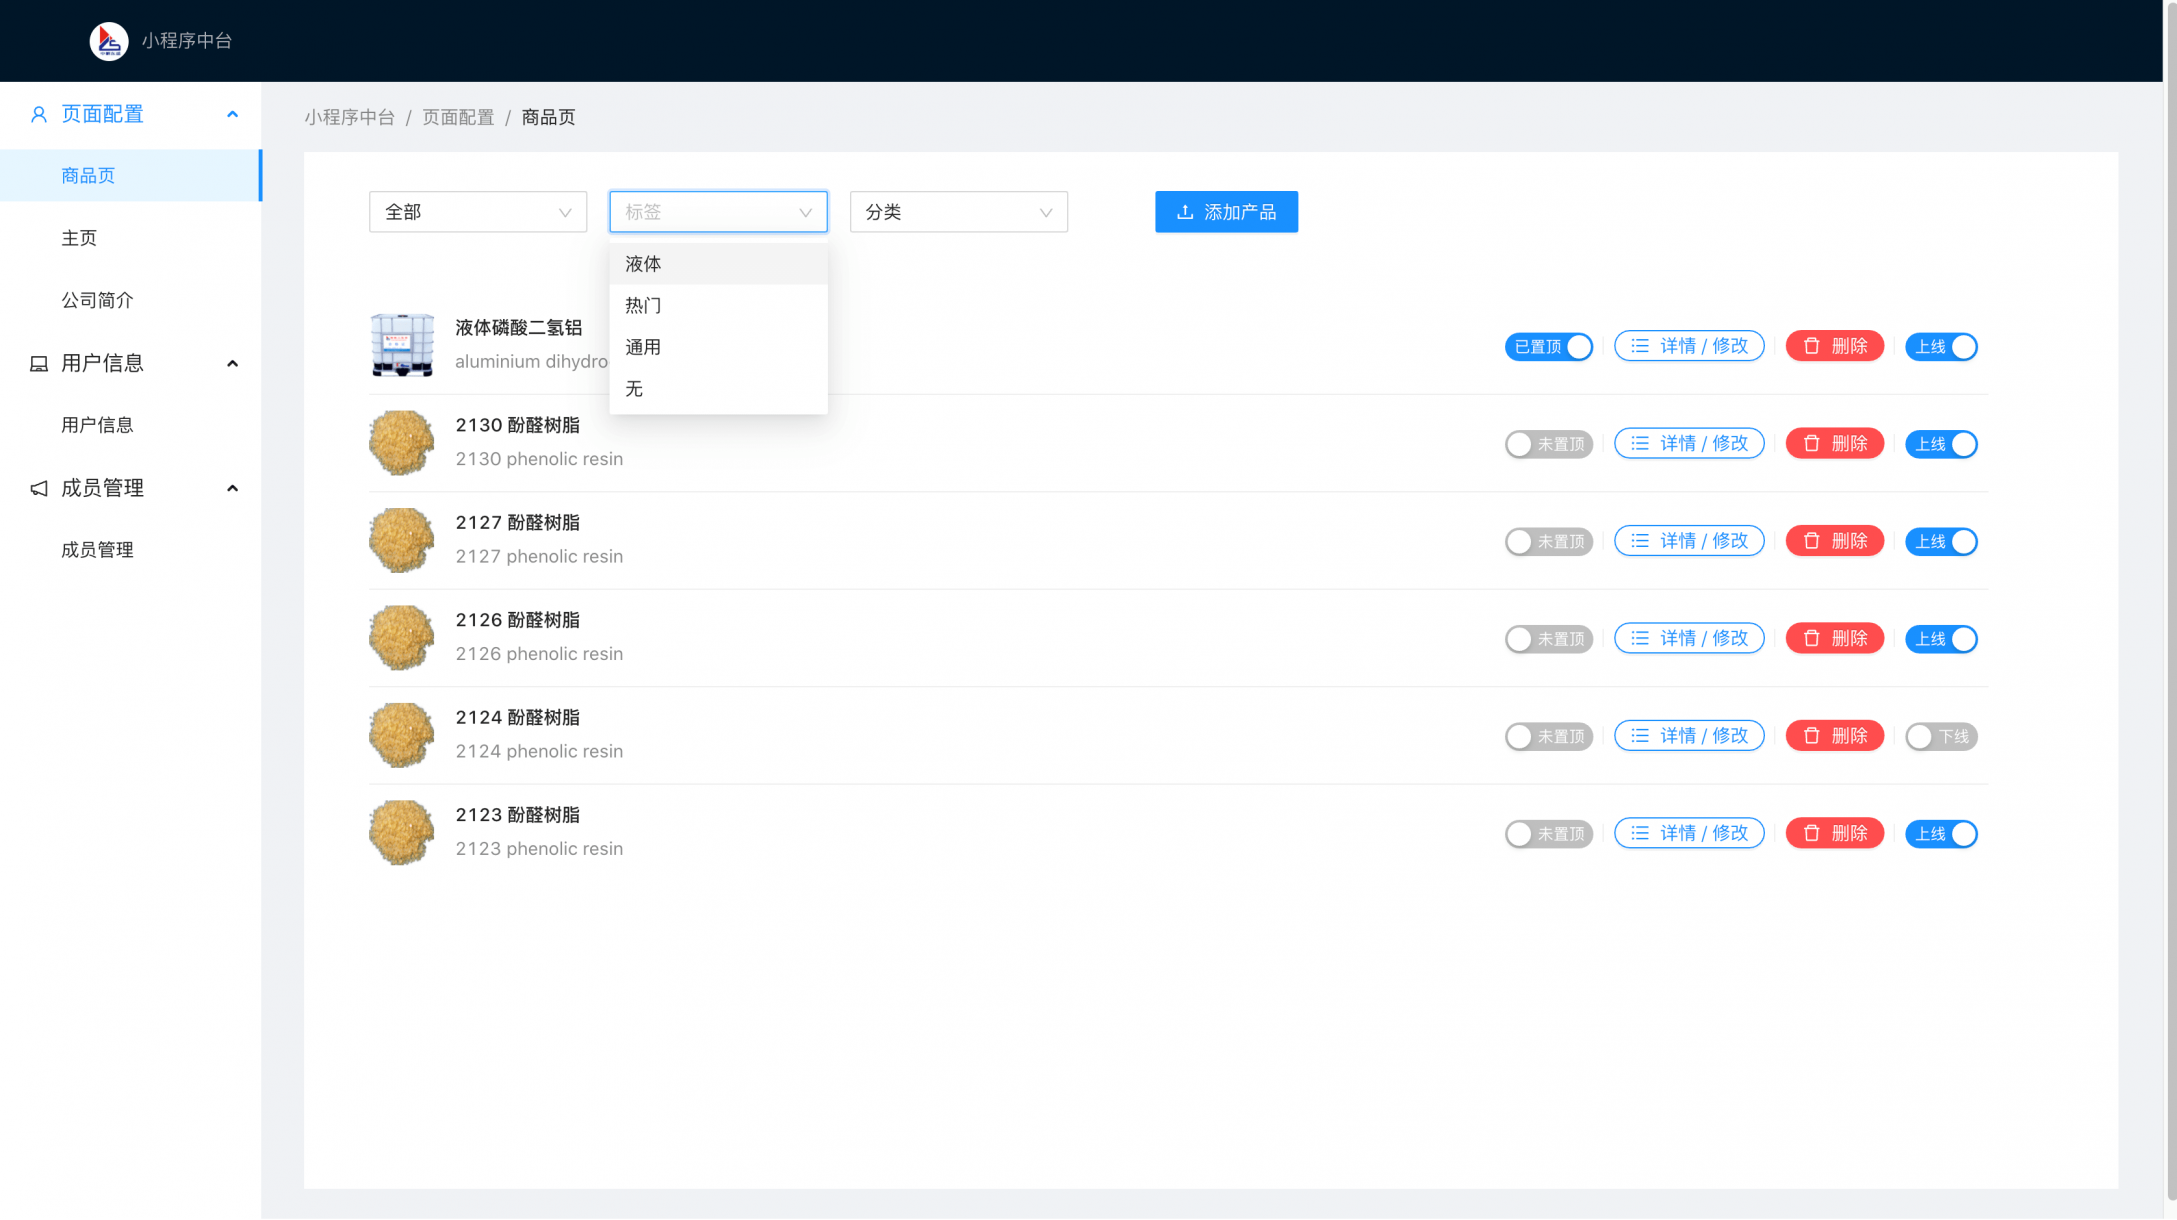
Task: Open the 全部 filter dropdown
Action: coord(477,212)
